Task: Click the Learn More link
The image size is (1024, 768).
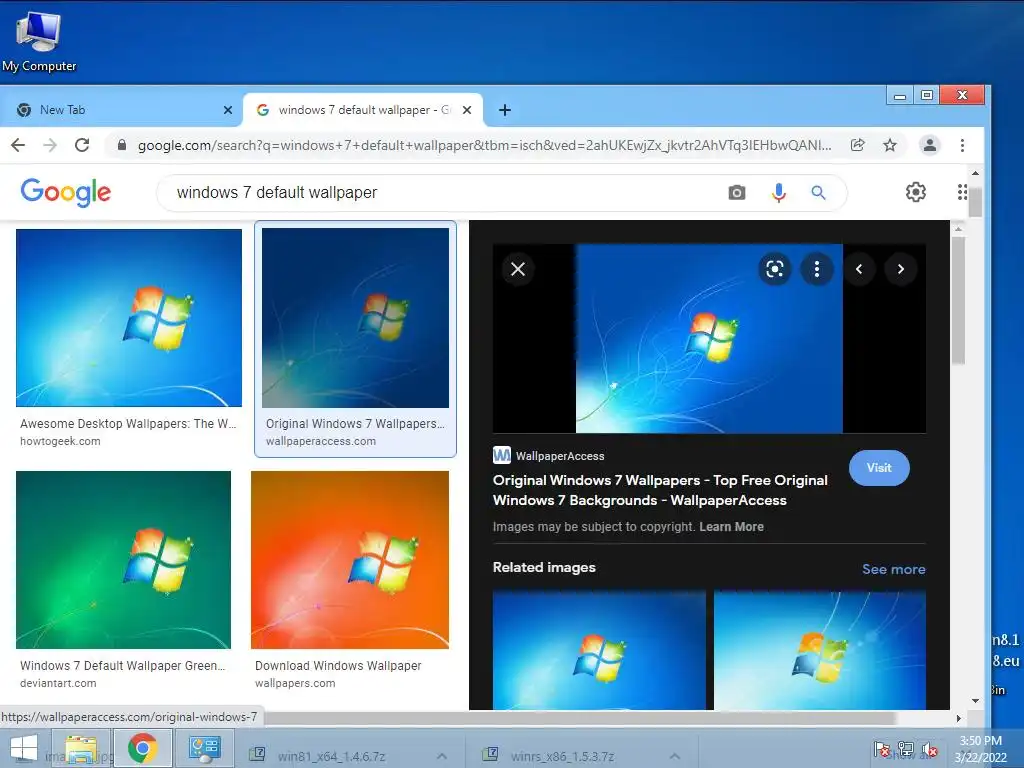Action: click(x=731, y=526)
